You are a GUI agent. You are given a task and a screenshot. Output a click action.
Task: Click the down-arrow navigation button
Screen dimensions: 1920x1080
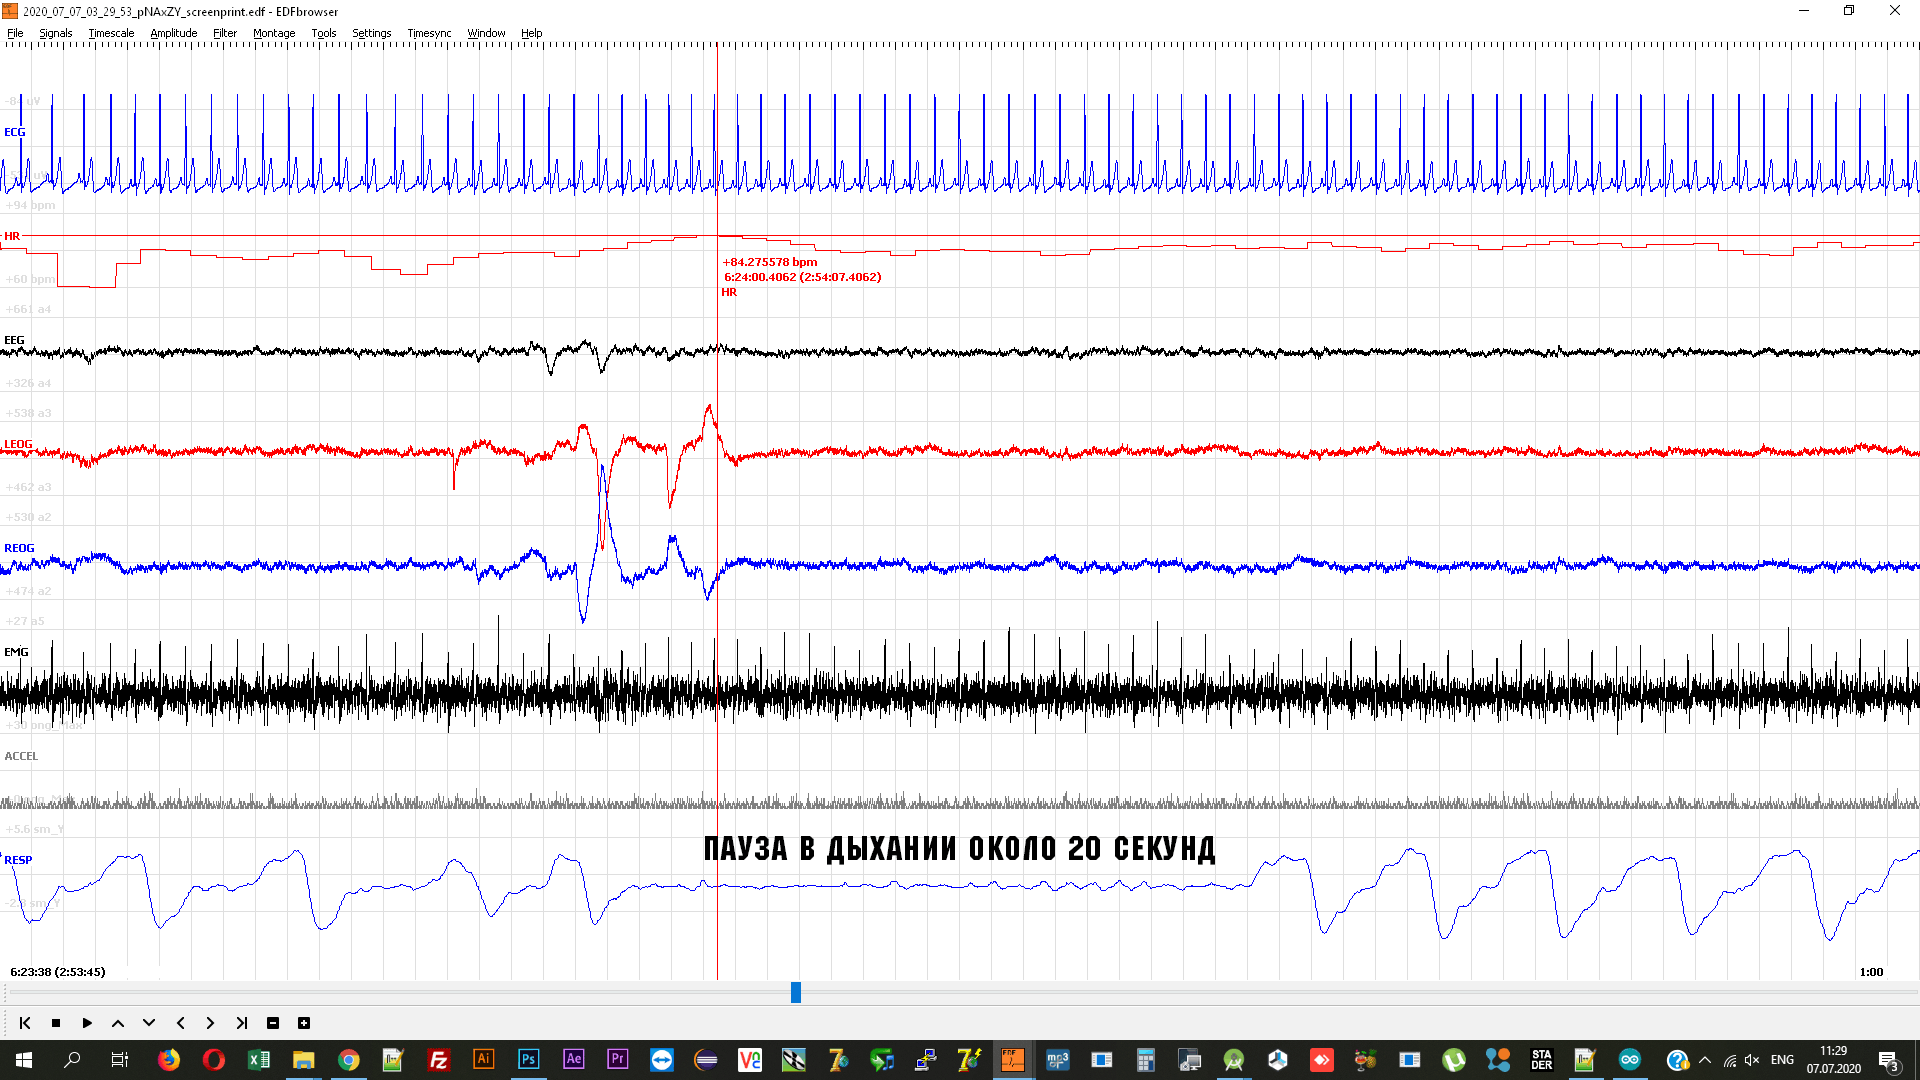(x=149, y=1023)
